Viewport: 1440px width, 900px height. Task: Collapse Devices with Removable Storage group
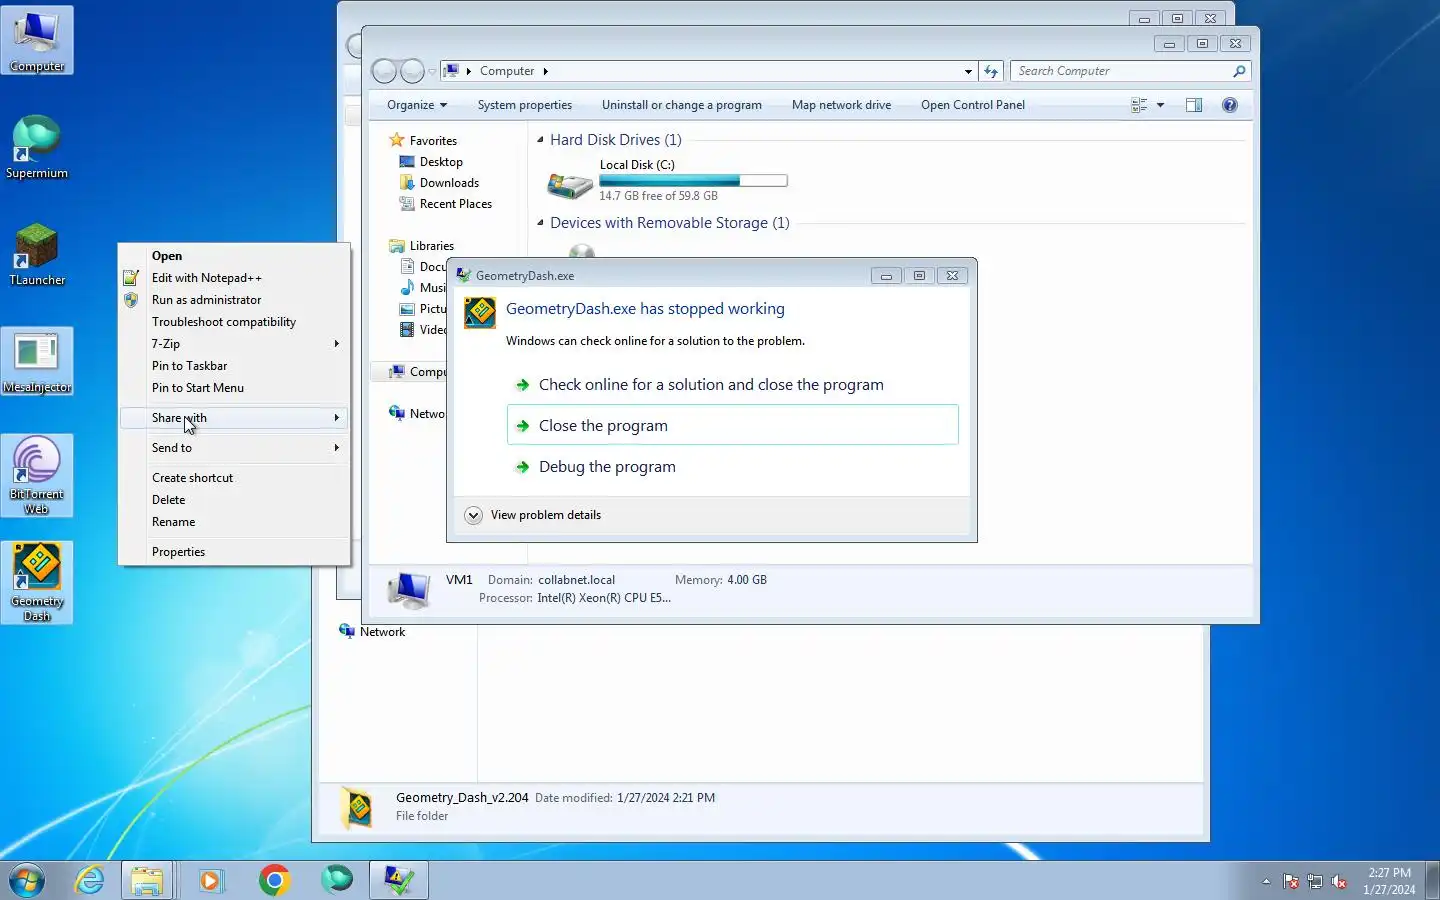tap(541, 223)
